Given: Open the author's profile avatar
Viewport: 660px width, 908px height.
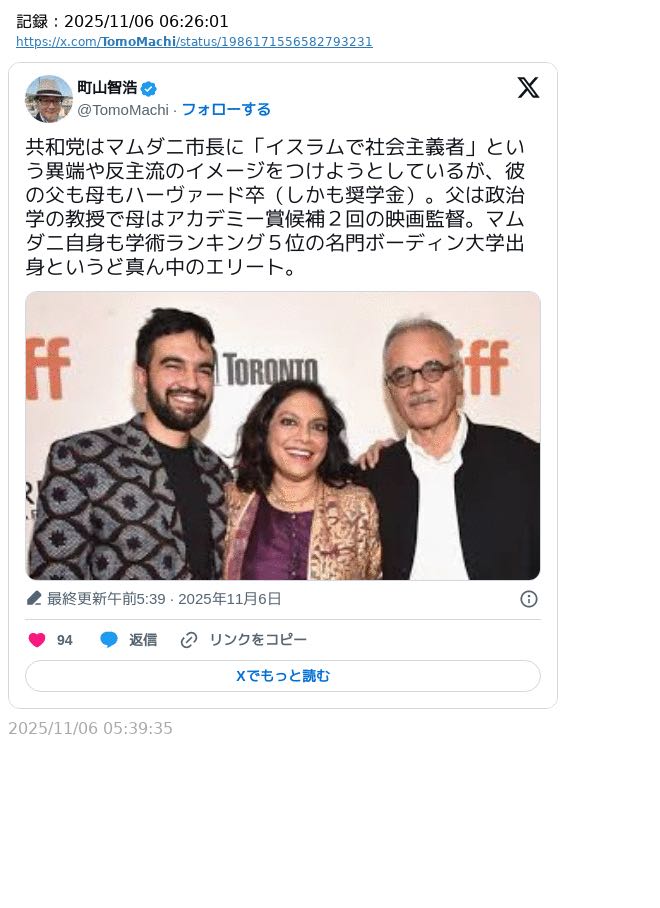Looking at the screenshot, I should pyautogui.click(x=49, y=99).
